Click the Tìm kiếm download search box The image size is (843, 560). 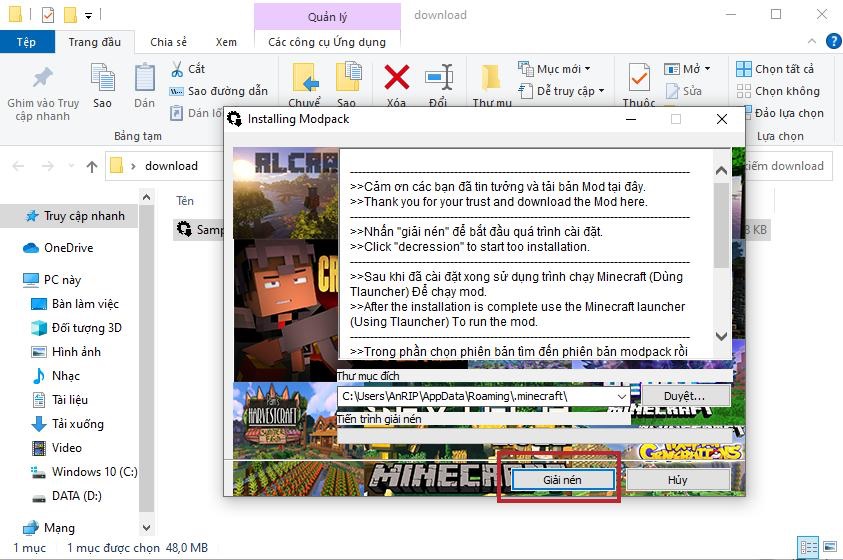[788, 166]
